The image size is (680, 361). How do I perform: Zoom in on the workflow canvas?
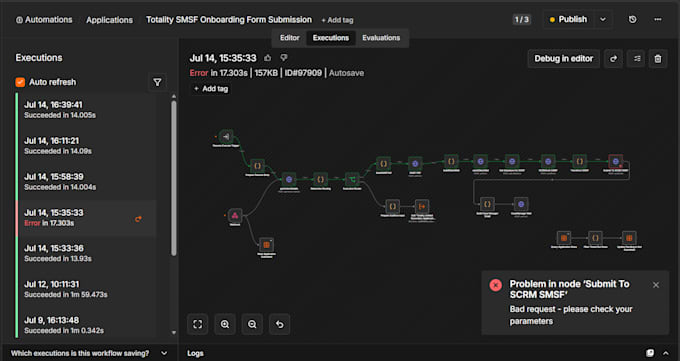pyautogui.click(x=225, y=324)
